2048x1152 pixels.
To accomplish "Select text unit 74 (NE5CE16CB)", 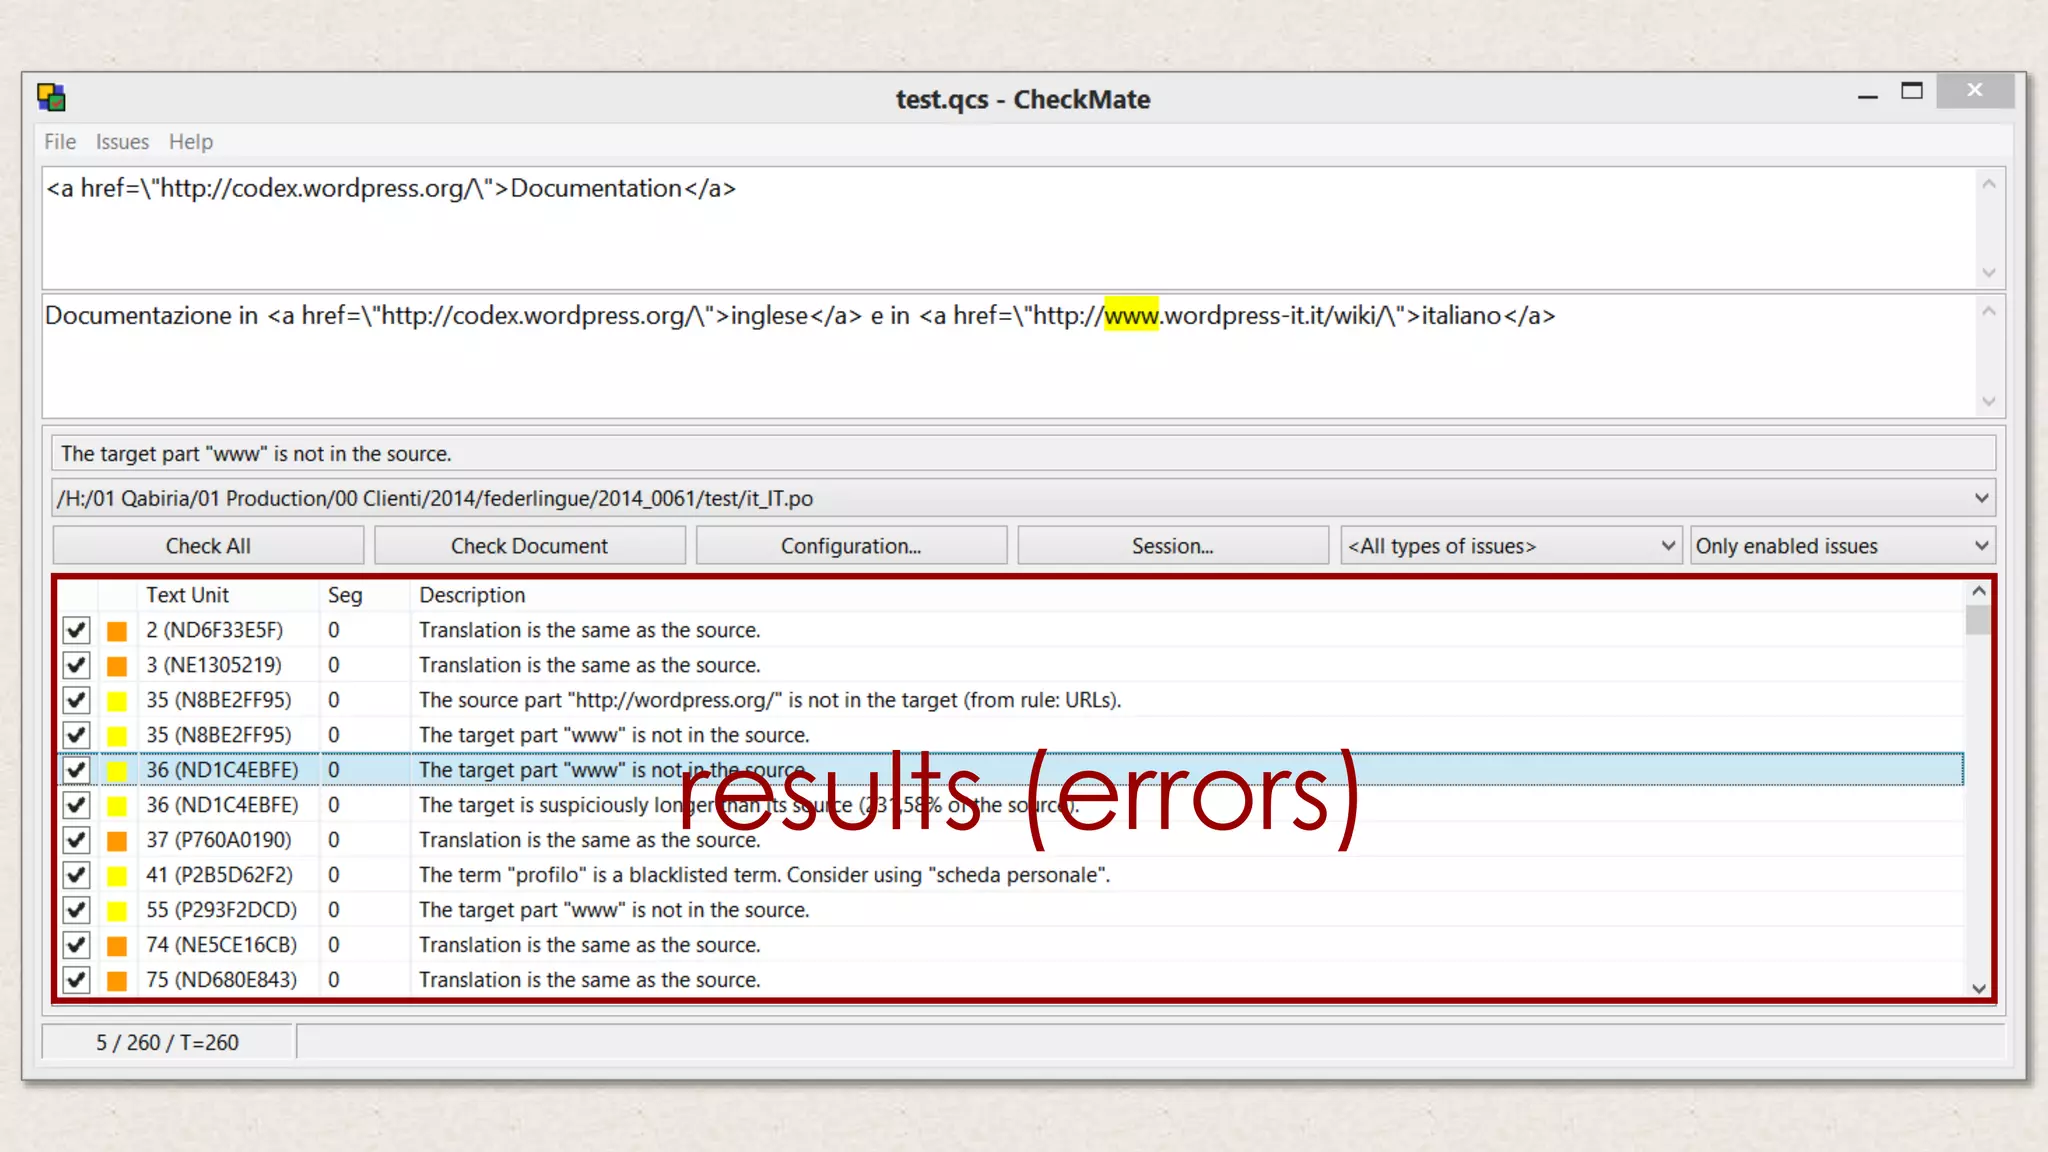I will coord(221,945).
